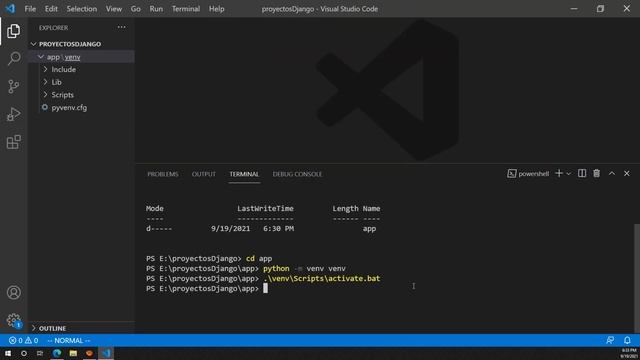Click the taskbar clock
Viewport: 640px width, 360px height.
coord(629,353)
